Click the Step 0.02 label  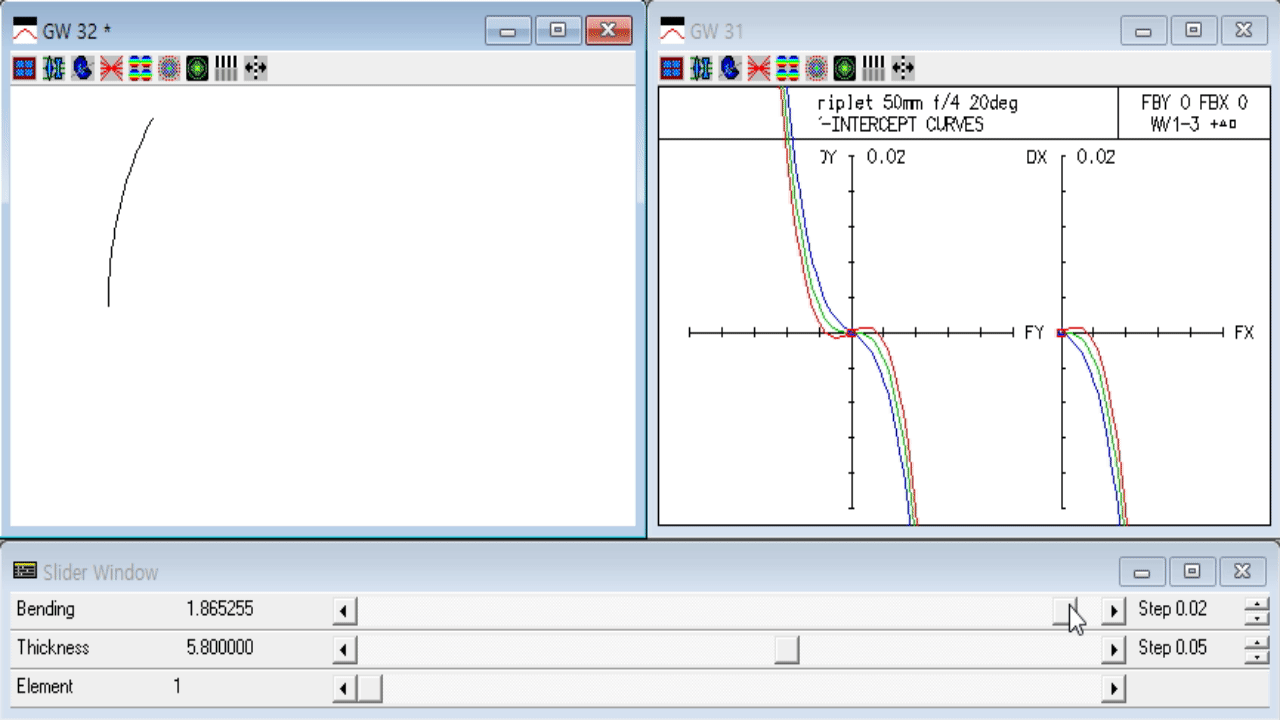click(x=1172, y=609)
